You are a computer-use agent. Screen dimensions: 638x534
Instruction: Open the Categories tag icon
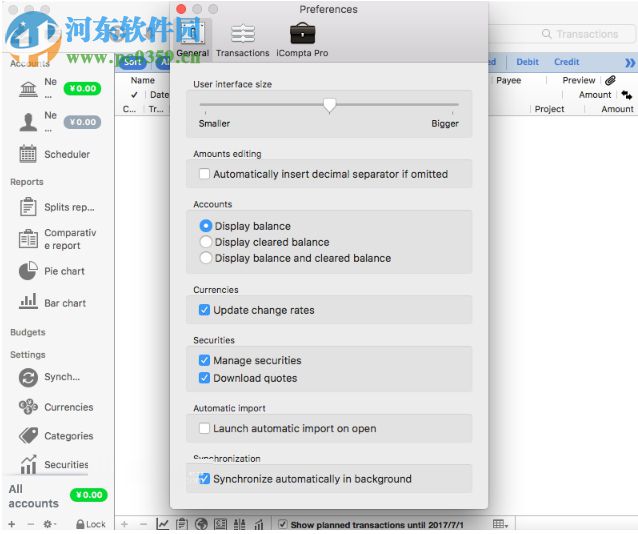[28, 436]
